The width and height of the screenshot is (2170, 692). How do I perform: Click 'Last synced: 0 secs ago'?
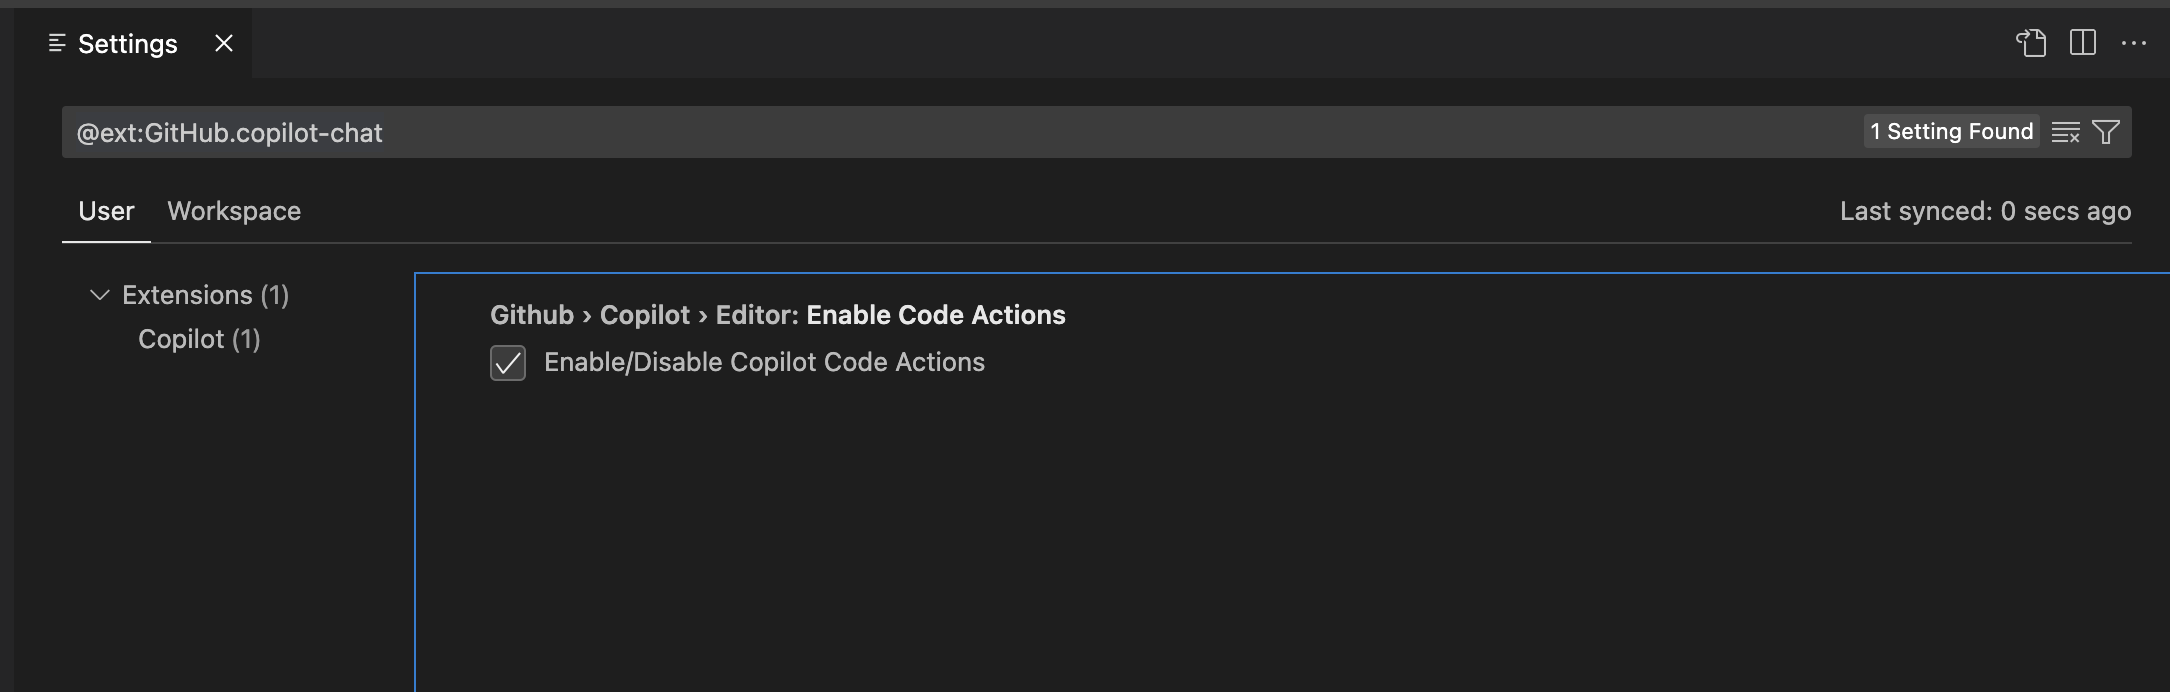pyautogui.click(x=1986, y=211)
